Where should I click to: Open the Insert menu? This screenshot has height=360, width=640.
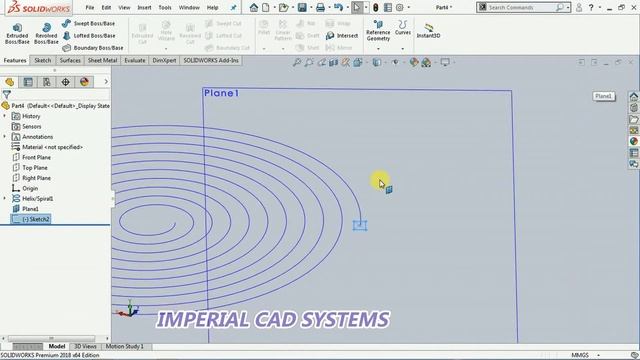[x=144, y=7]
